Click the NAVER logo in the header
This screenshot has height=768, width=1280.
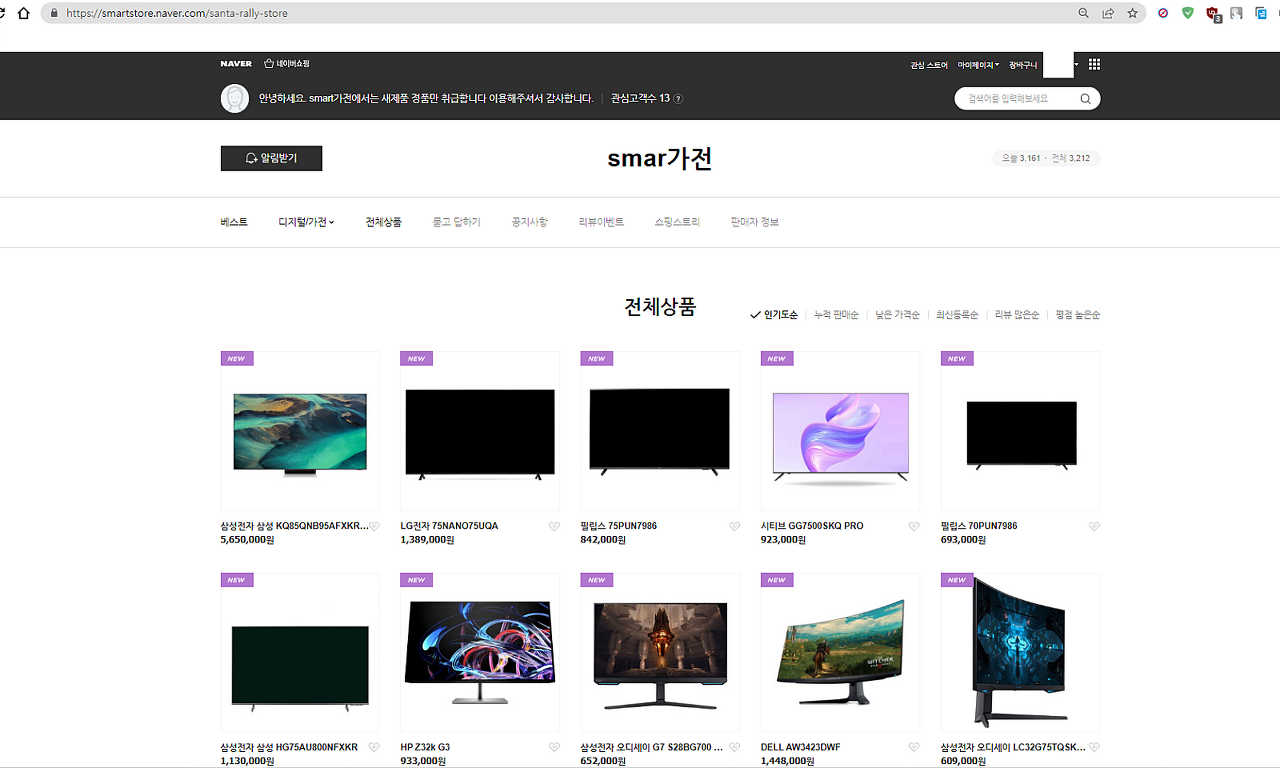(236, 64)
